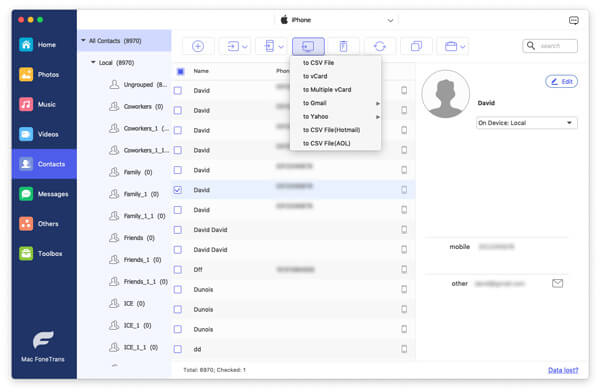Click the delete contacts trash icon
Image resolution: width=600 pixels, height=392 pixels.
click(343, 46)
